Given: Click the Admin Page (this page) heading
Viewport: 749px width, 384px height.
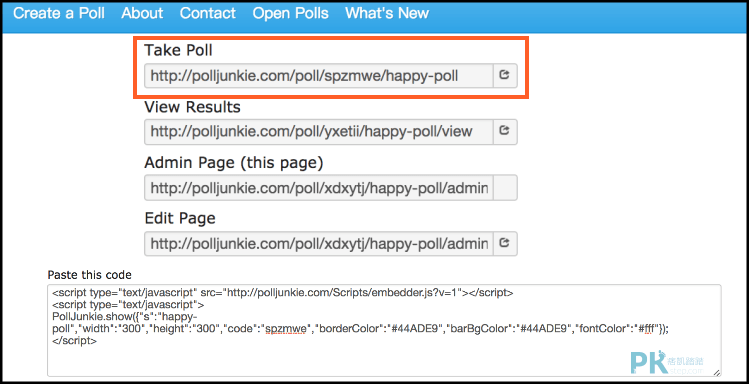Looking at the screenshot, I should point(234,163).
